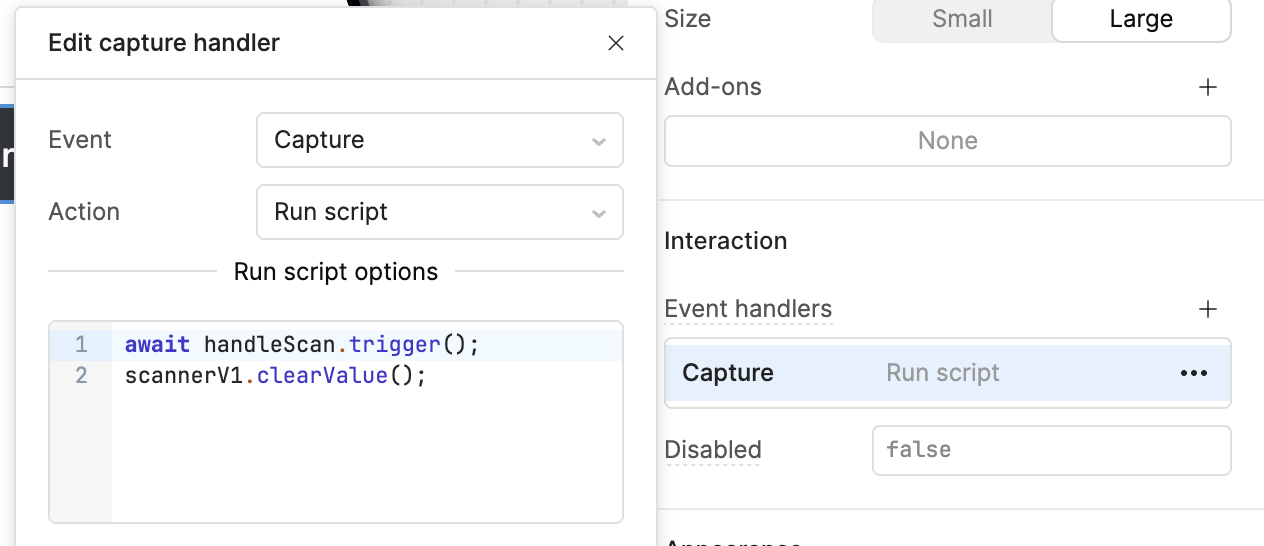Click the Disabled property label

tap(713, 450)
